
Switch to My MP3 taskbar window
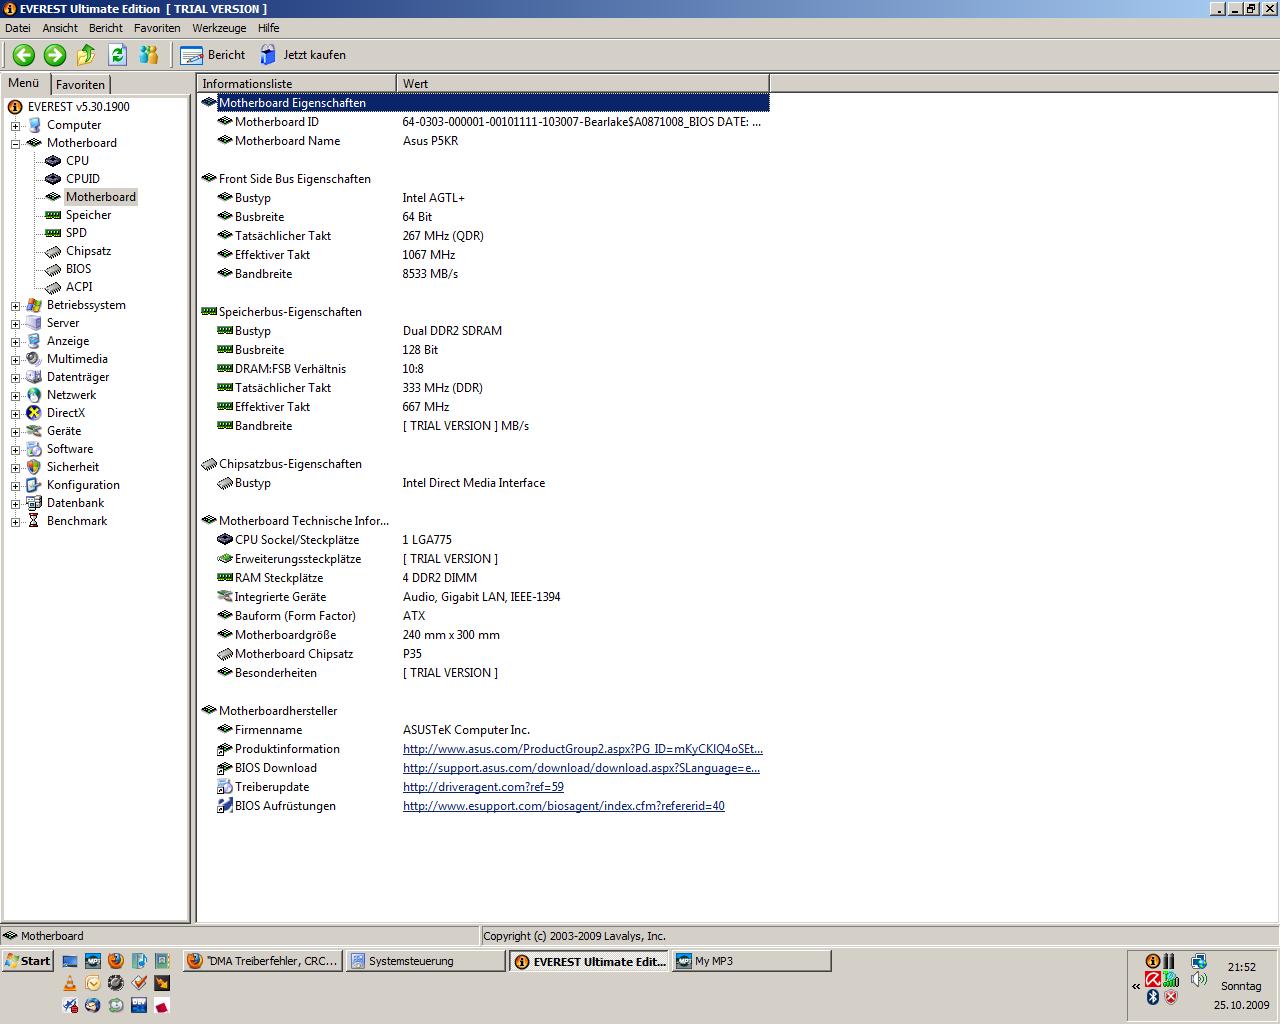751,961
